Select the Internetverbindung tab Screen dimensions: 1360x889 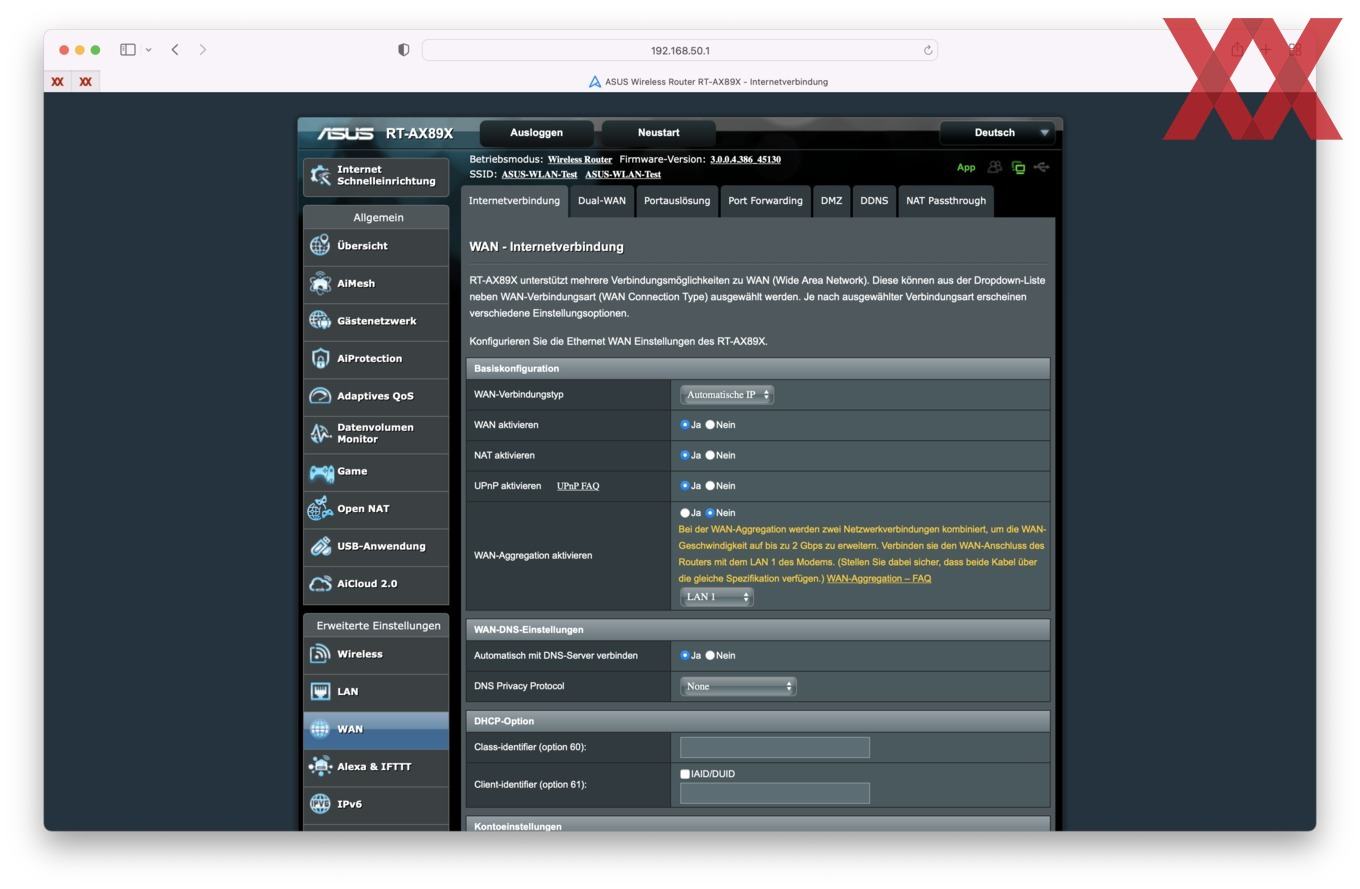coord(514,201)
